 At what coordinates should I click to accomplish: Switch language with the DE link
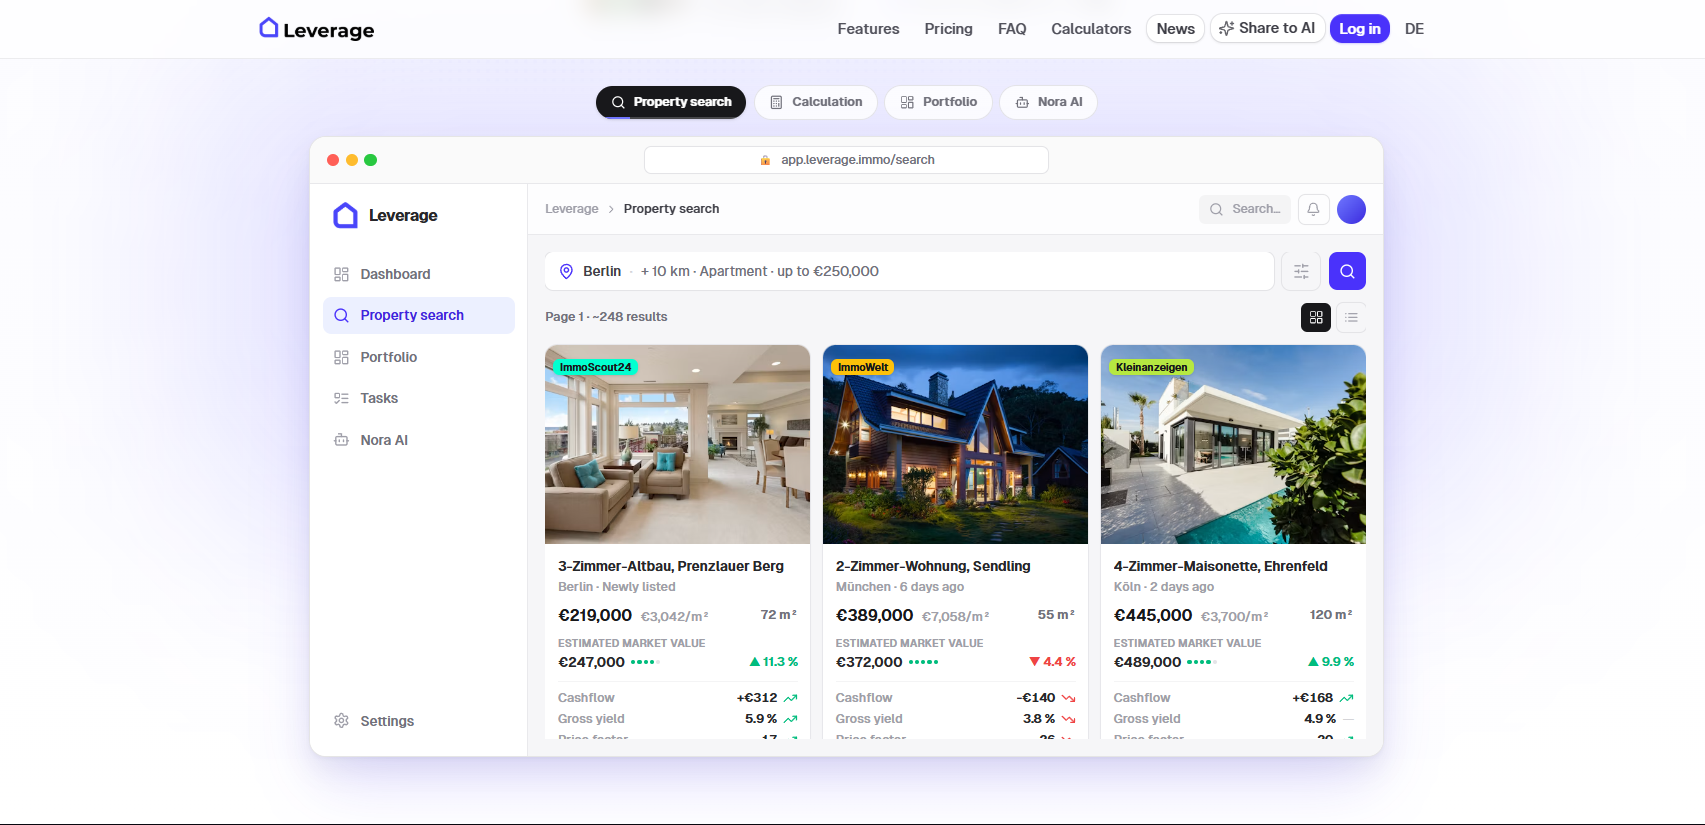tap(1414, 29)
